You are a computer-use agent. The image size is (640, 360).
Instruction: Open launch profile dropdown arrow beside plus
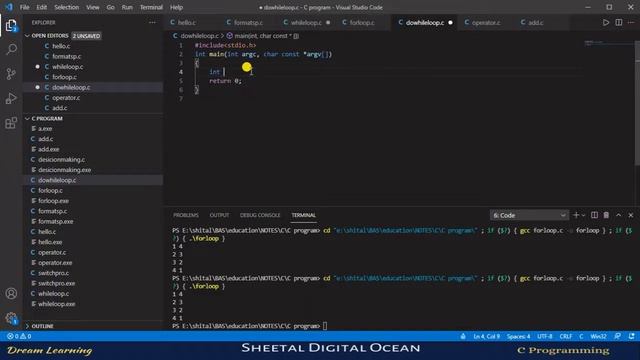click(x=583, y=215)
